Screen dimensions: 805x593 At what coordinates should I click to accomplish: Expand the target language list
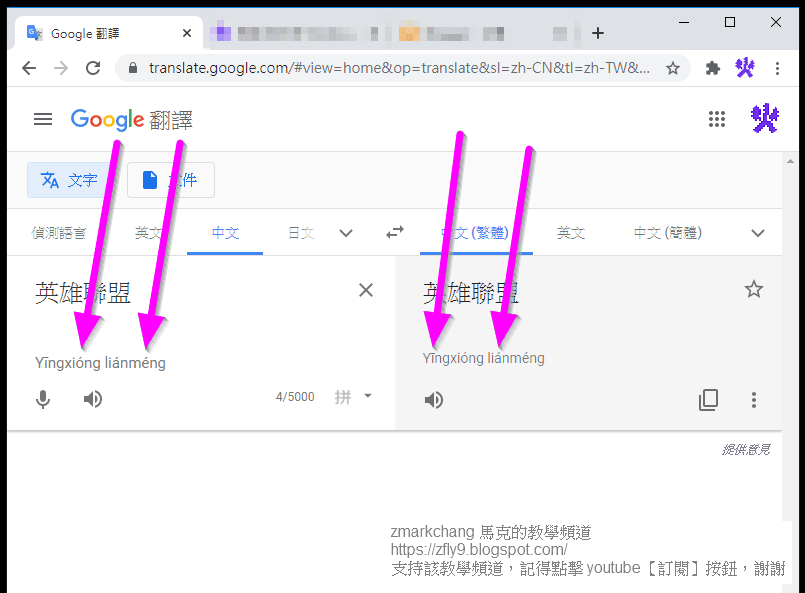(x=758, y=233)
